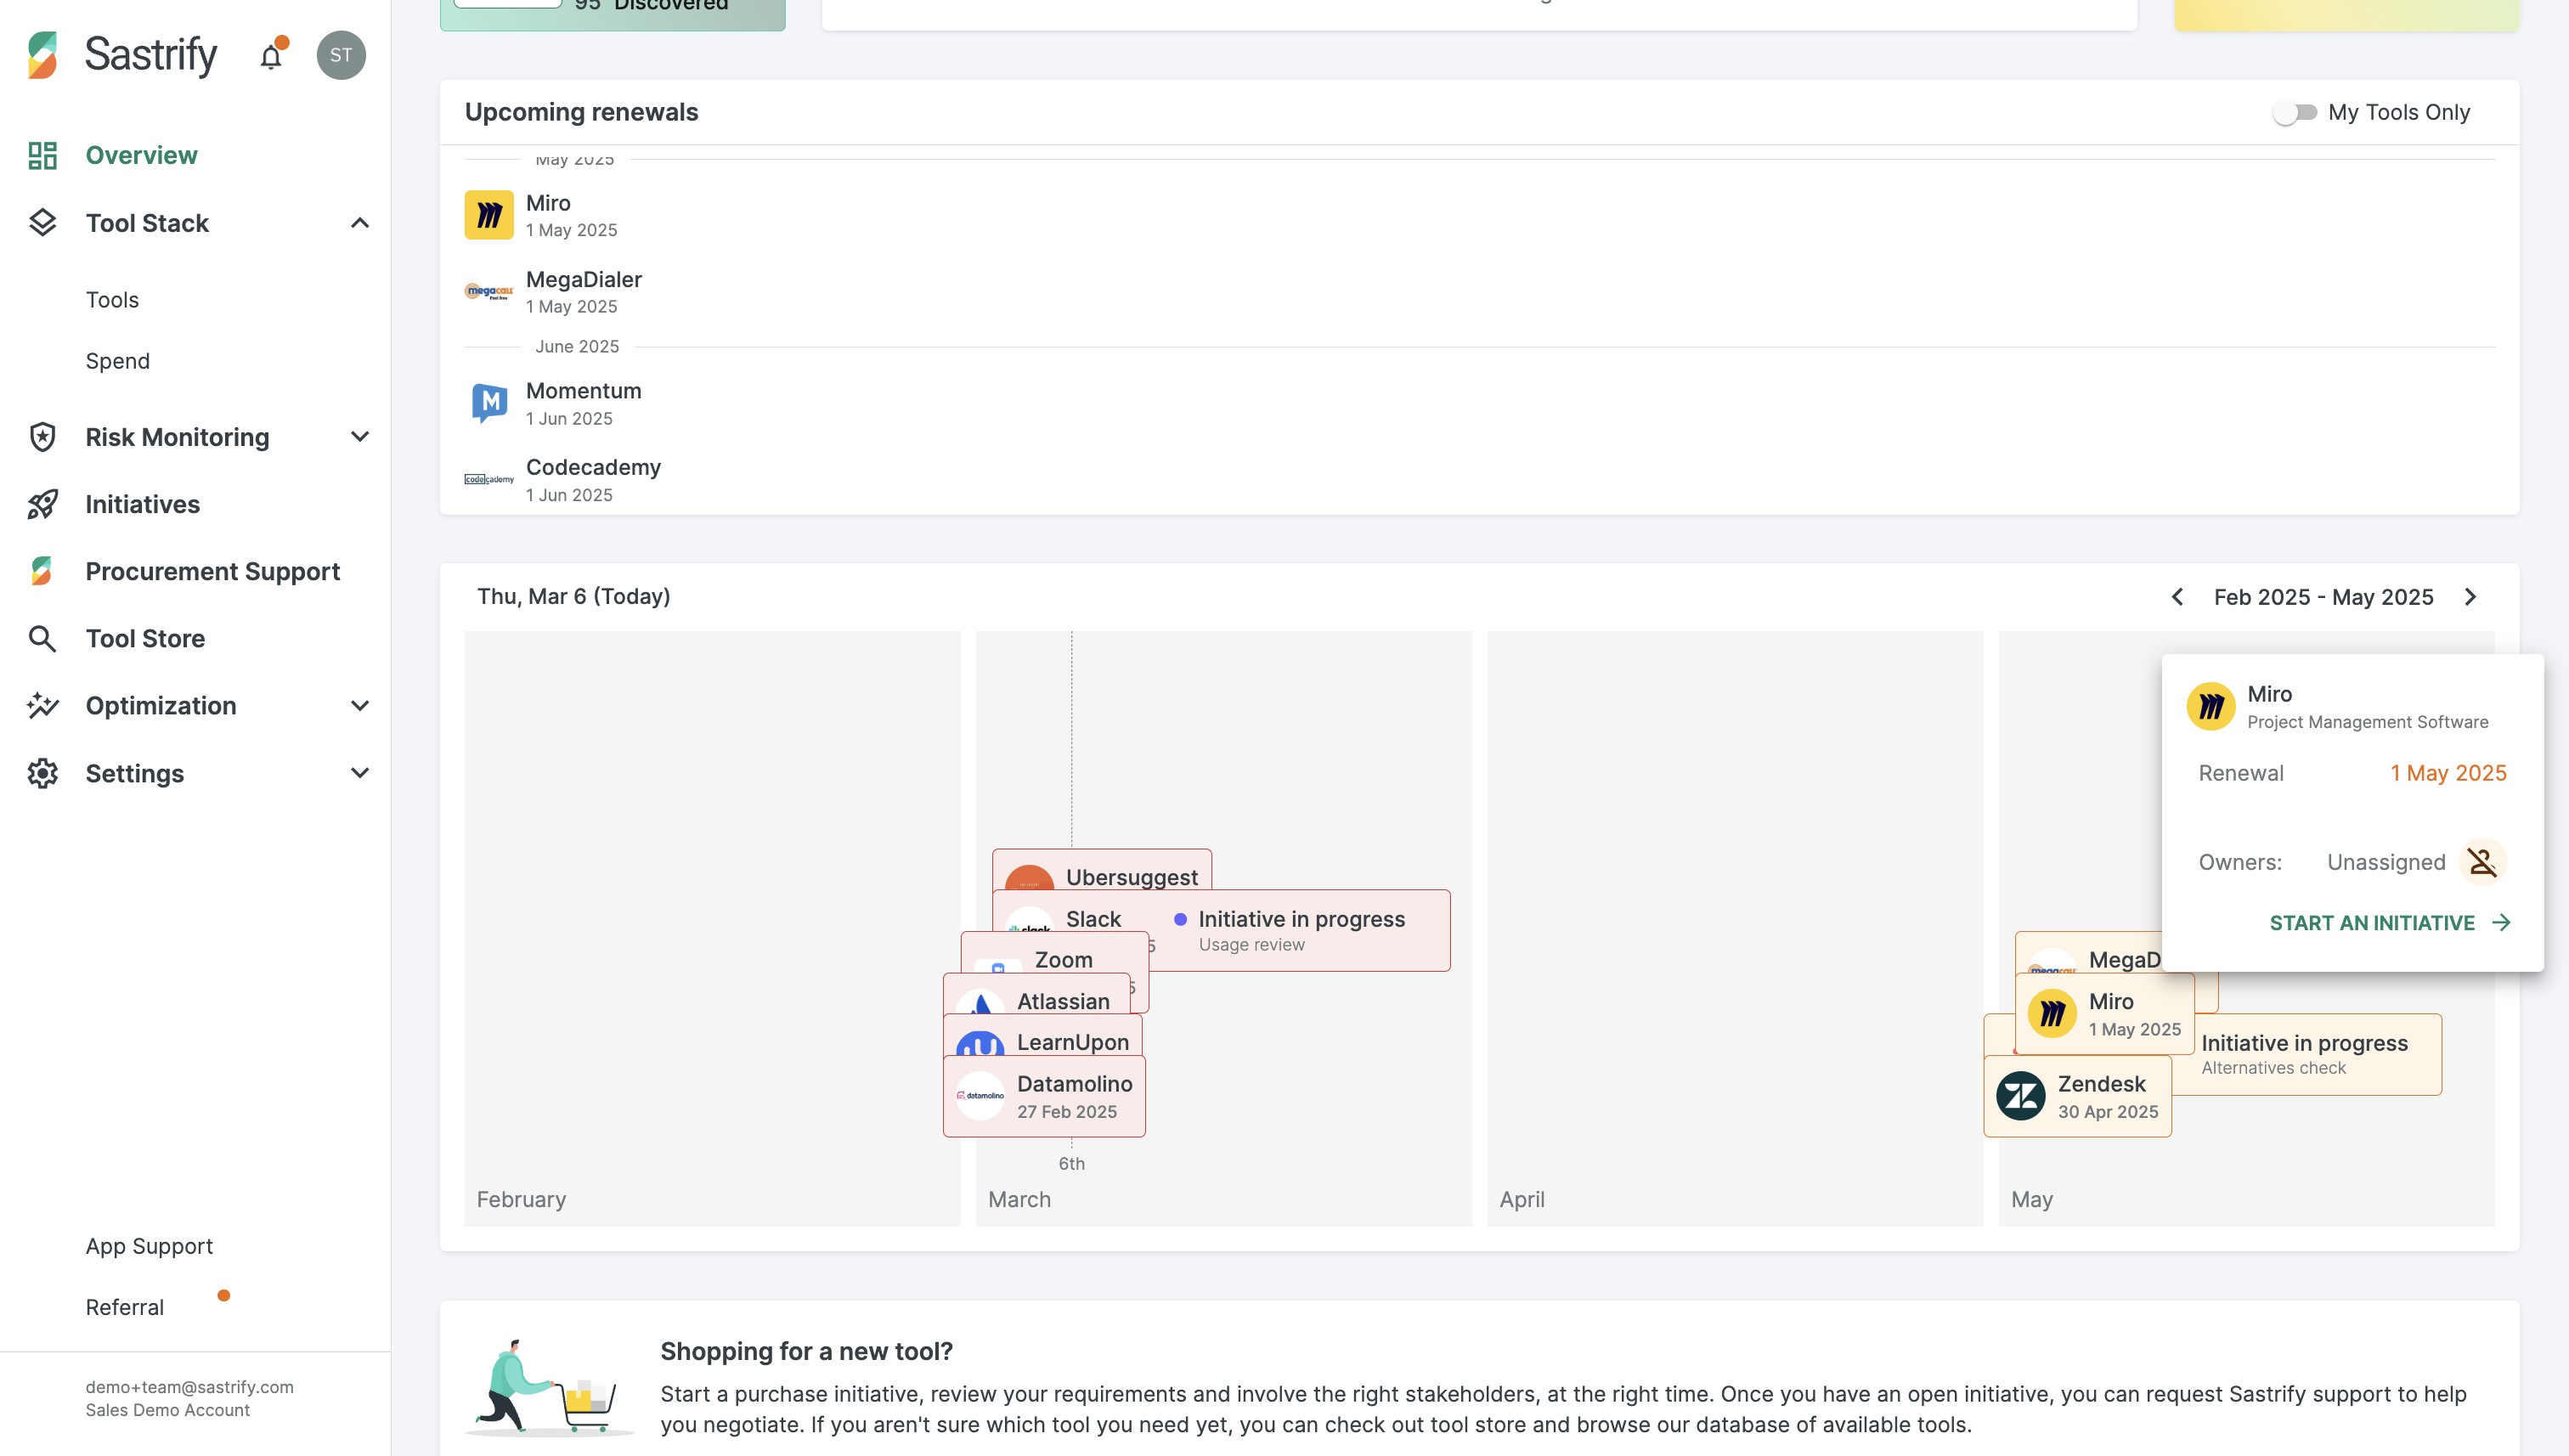
Task: Click the Tool Store magnifier icon
Action: pyautogui.click(x=42, y=638)
